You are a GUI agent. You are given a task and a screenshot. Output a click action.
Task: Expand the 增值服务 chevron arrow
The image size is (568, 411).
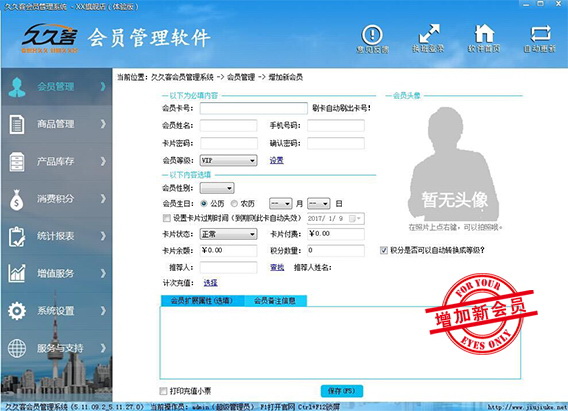103,273
